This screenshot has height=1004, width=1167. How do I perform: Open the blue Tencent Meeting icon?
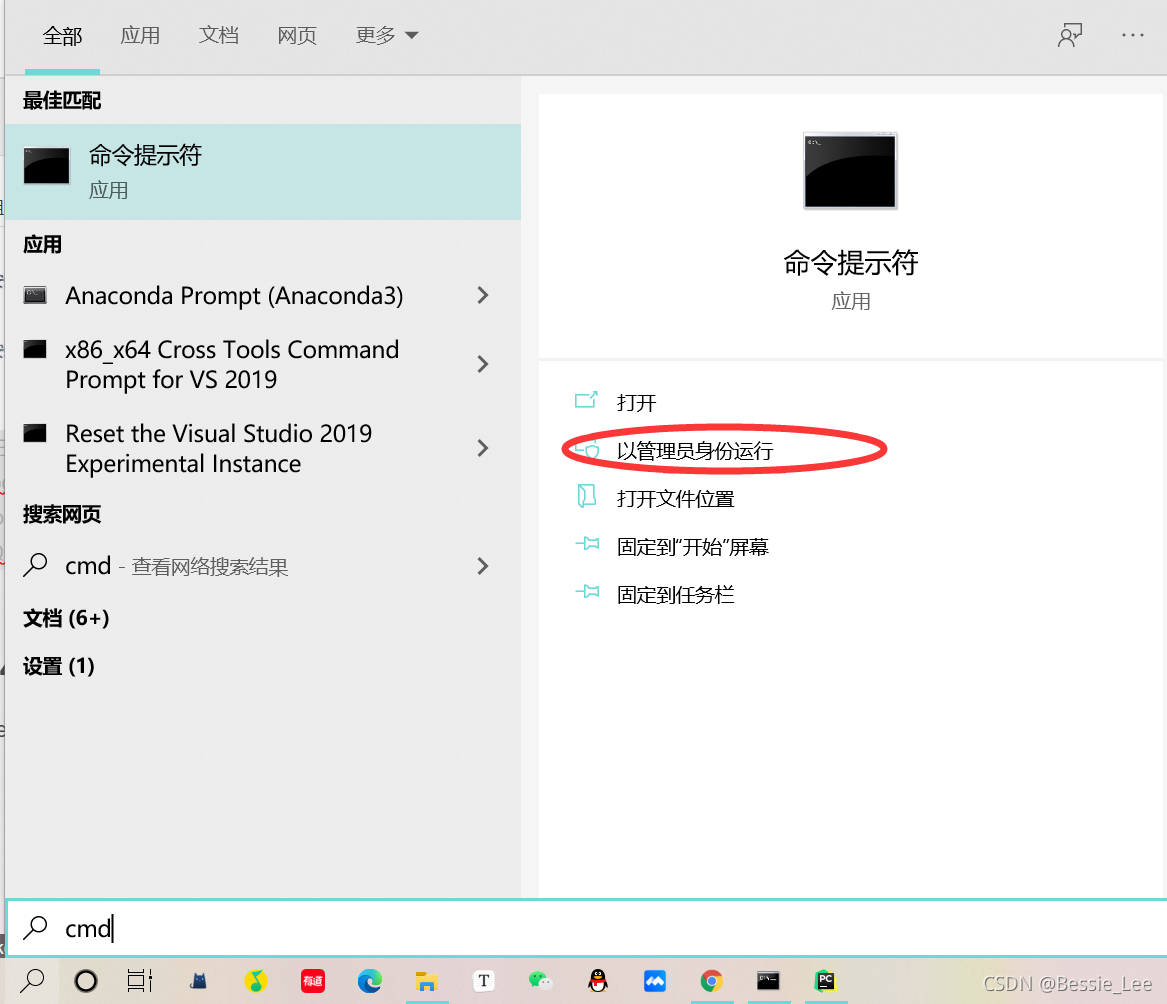[x=655, y=981]
